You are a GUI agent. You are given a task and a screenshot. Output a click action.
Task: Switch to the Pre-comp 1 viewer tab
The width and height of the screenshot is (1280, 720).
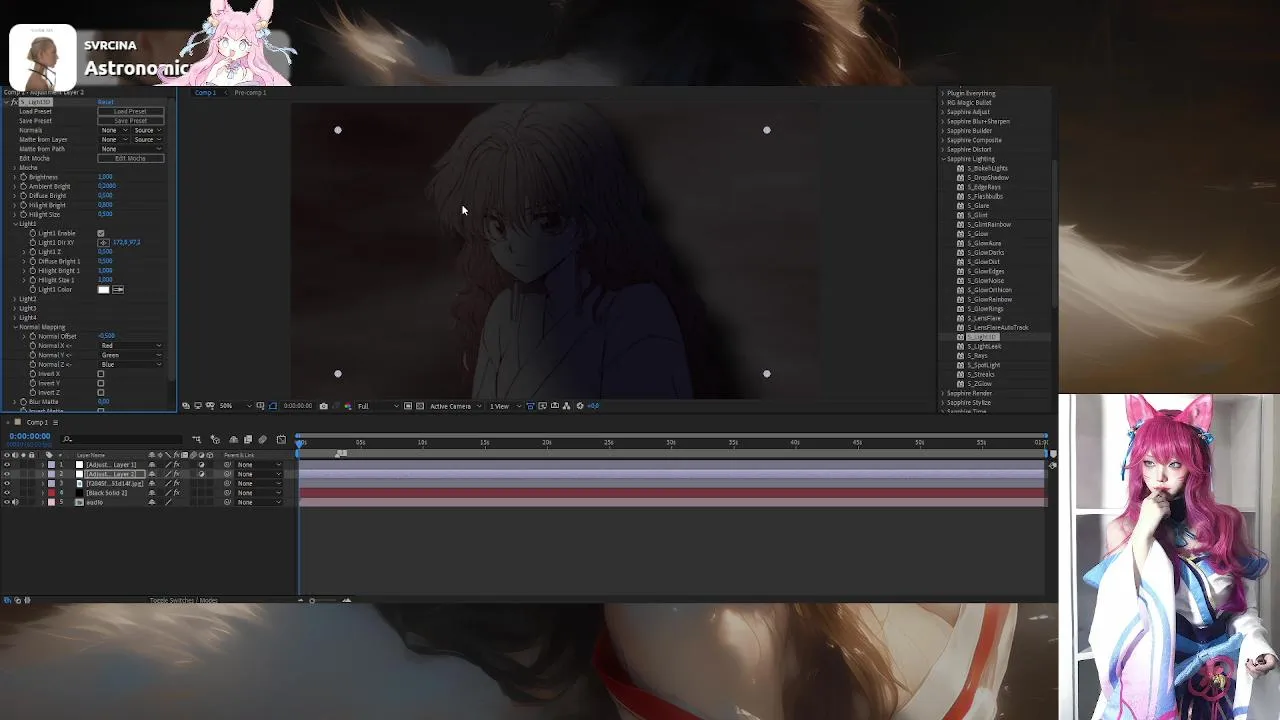click(x=250, y=93)
